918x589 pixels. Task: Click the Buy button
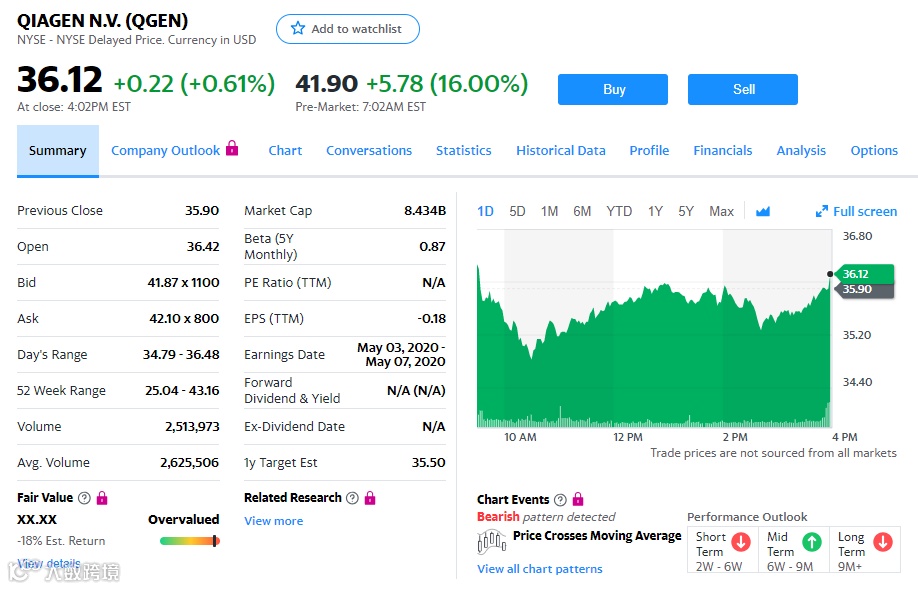pos(613,90)
